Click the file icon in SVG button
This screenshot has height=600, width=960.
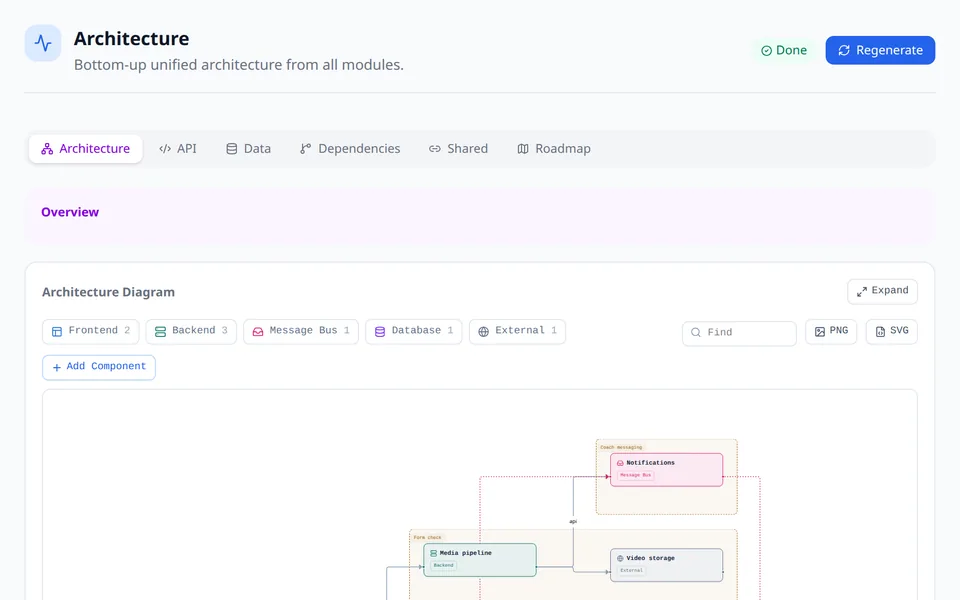coord(880,332)
